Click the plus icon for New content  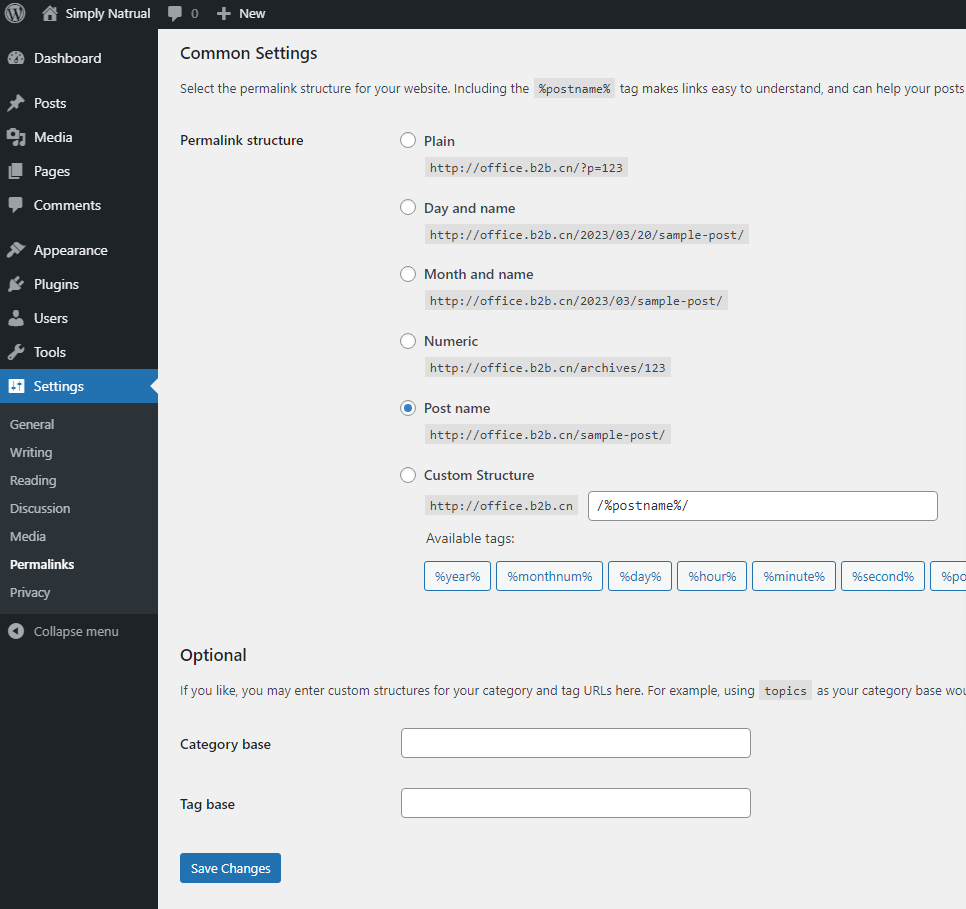(223, 14)
